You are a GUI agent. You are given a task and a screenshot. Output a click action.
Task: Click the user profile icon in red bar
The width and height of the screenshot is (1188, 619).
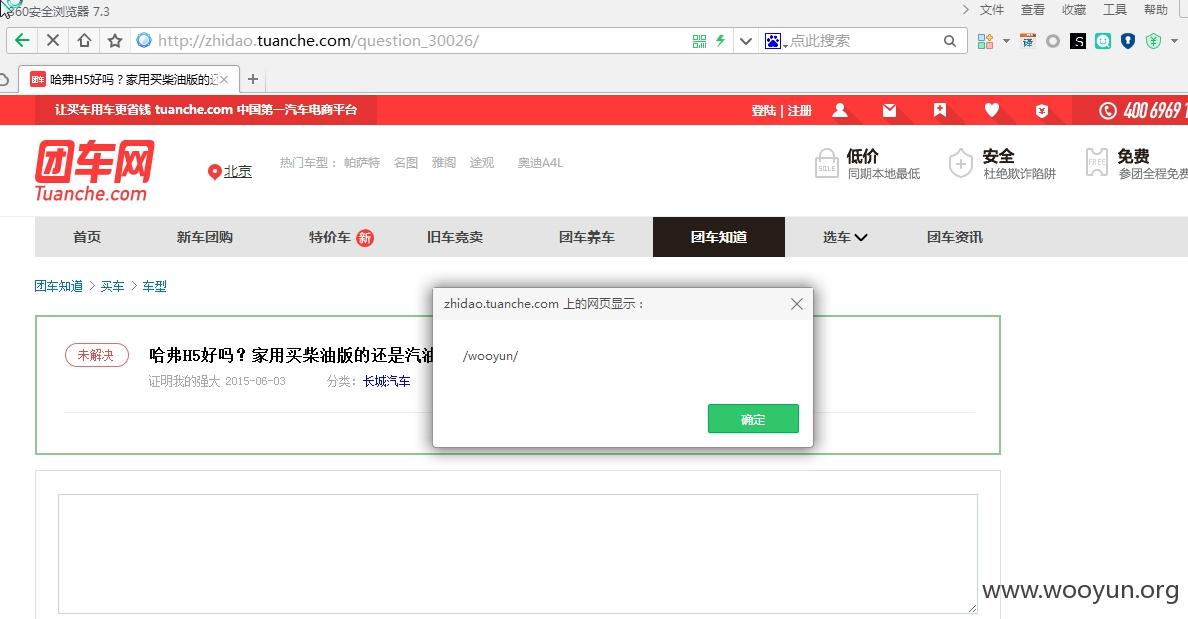pyautogui.click(x=839, y=111)
